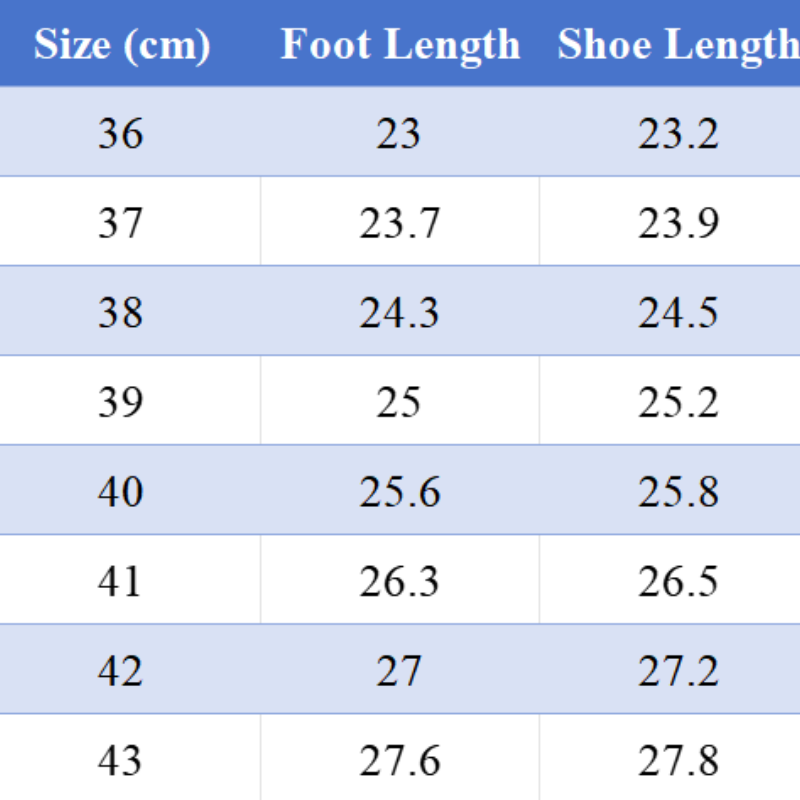Click the size 37 cell

click(x=121, y=223)
